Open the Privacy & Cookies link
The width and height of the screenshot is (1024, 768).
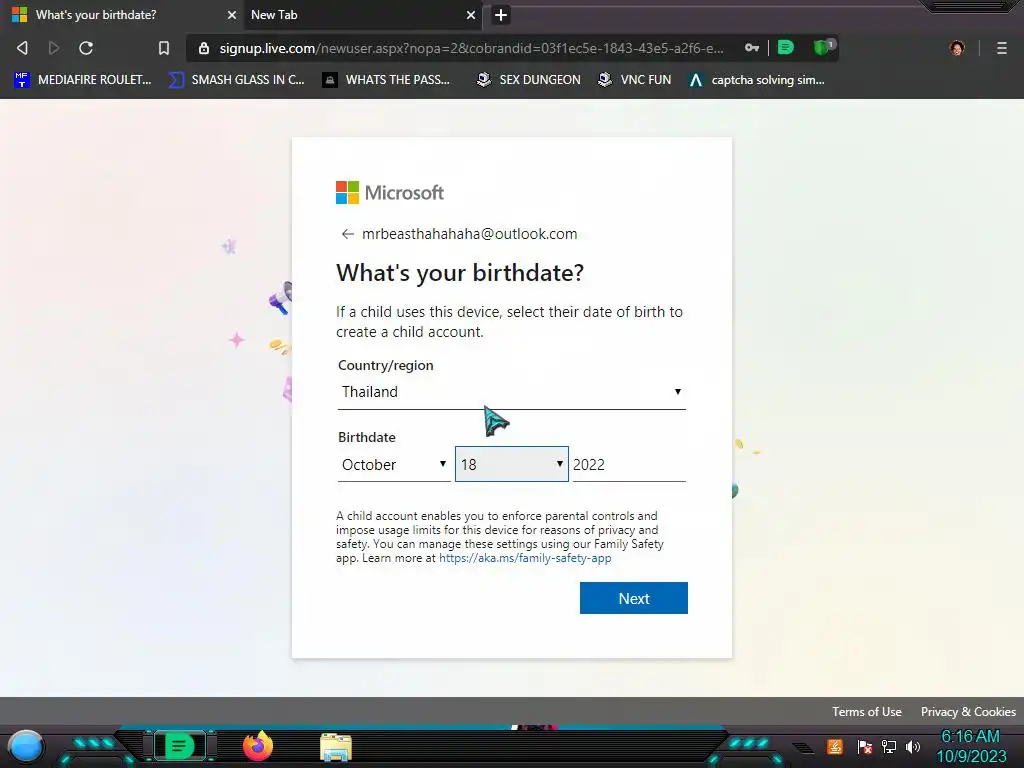pyautogui.click(x=968, y=712)
